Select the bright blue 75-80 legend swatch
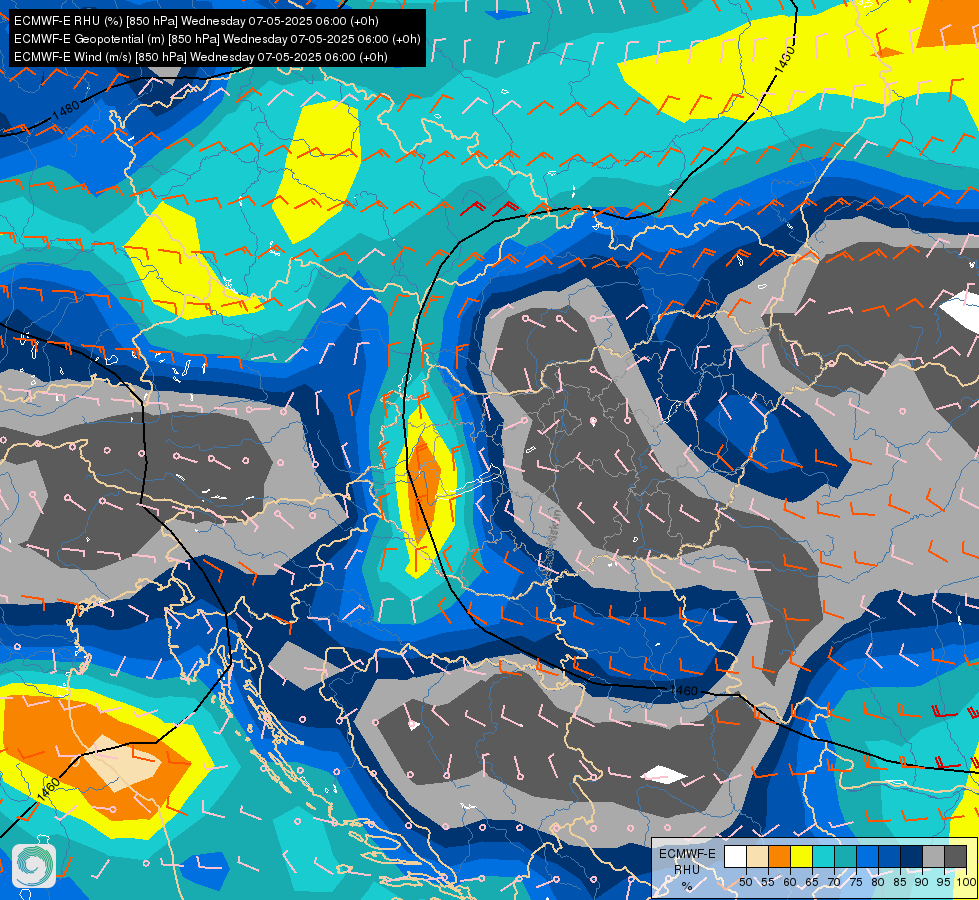 (868, 856)
